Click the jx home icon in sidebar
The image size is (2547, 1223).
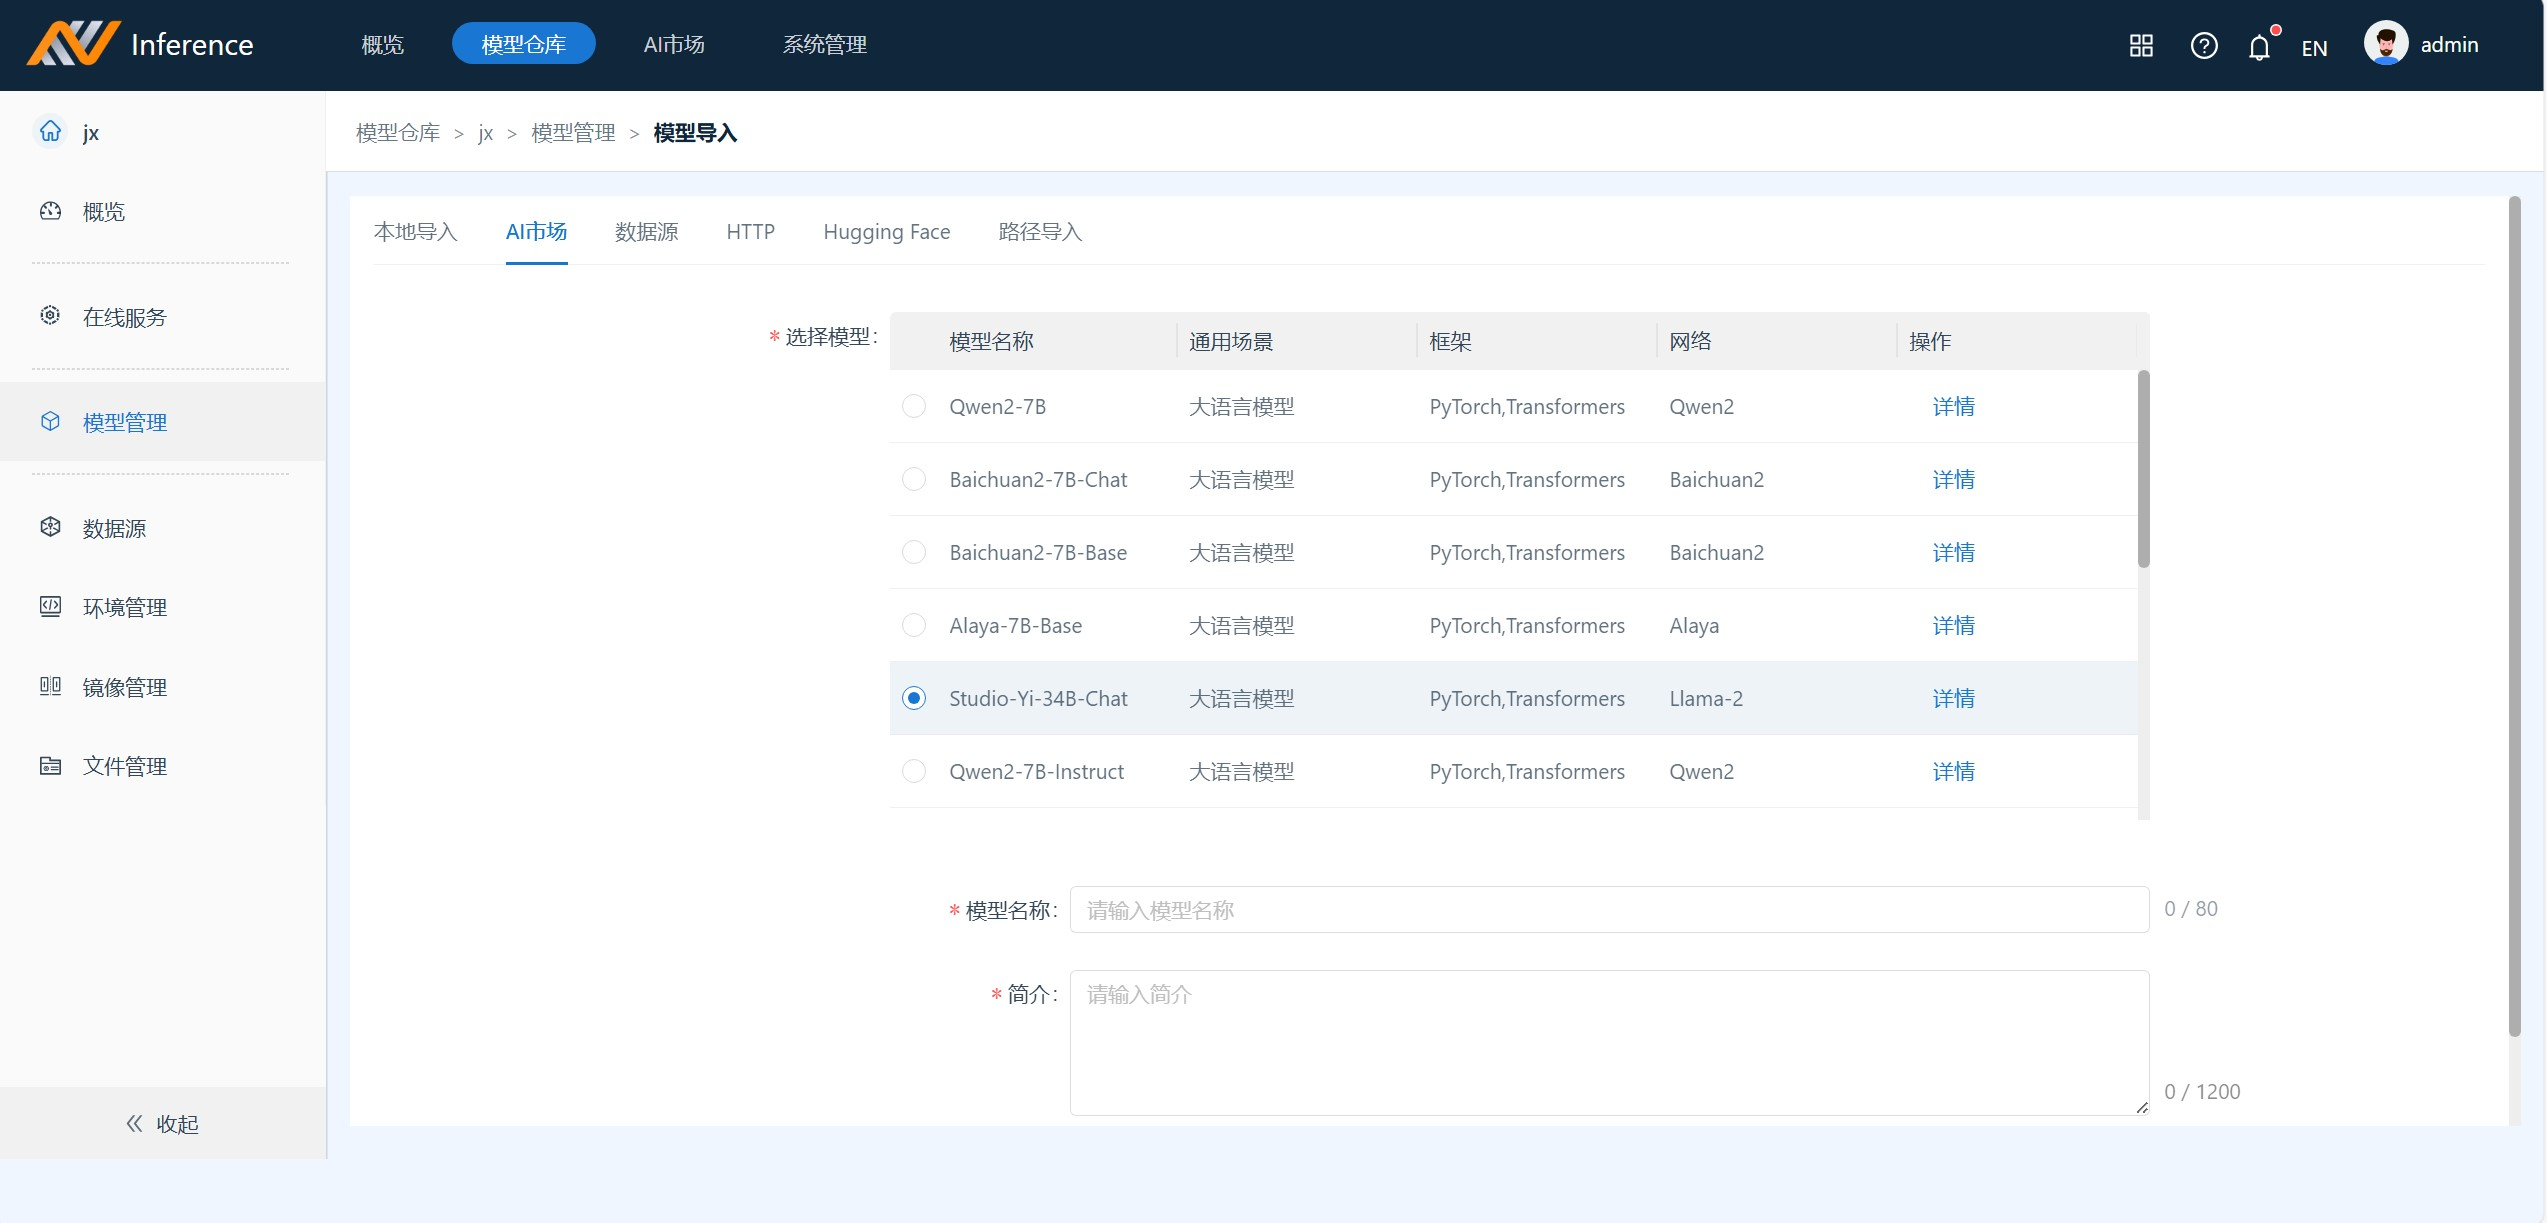click(x=50, y=132)
